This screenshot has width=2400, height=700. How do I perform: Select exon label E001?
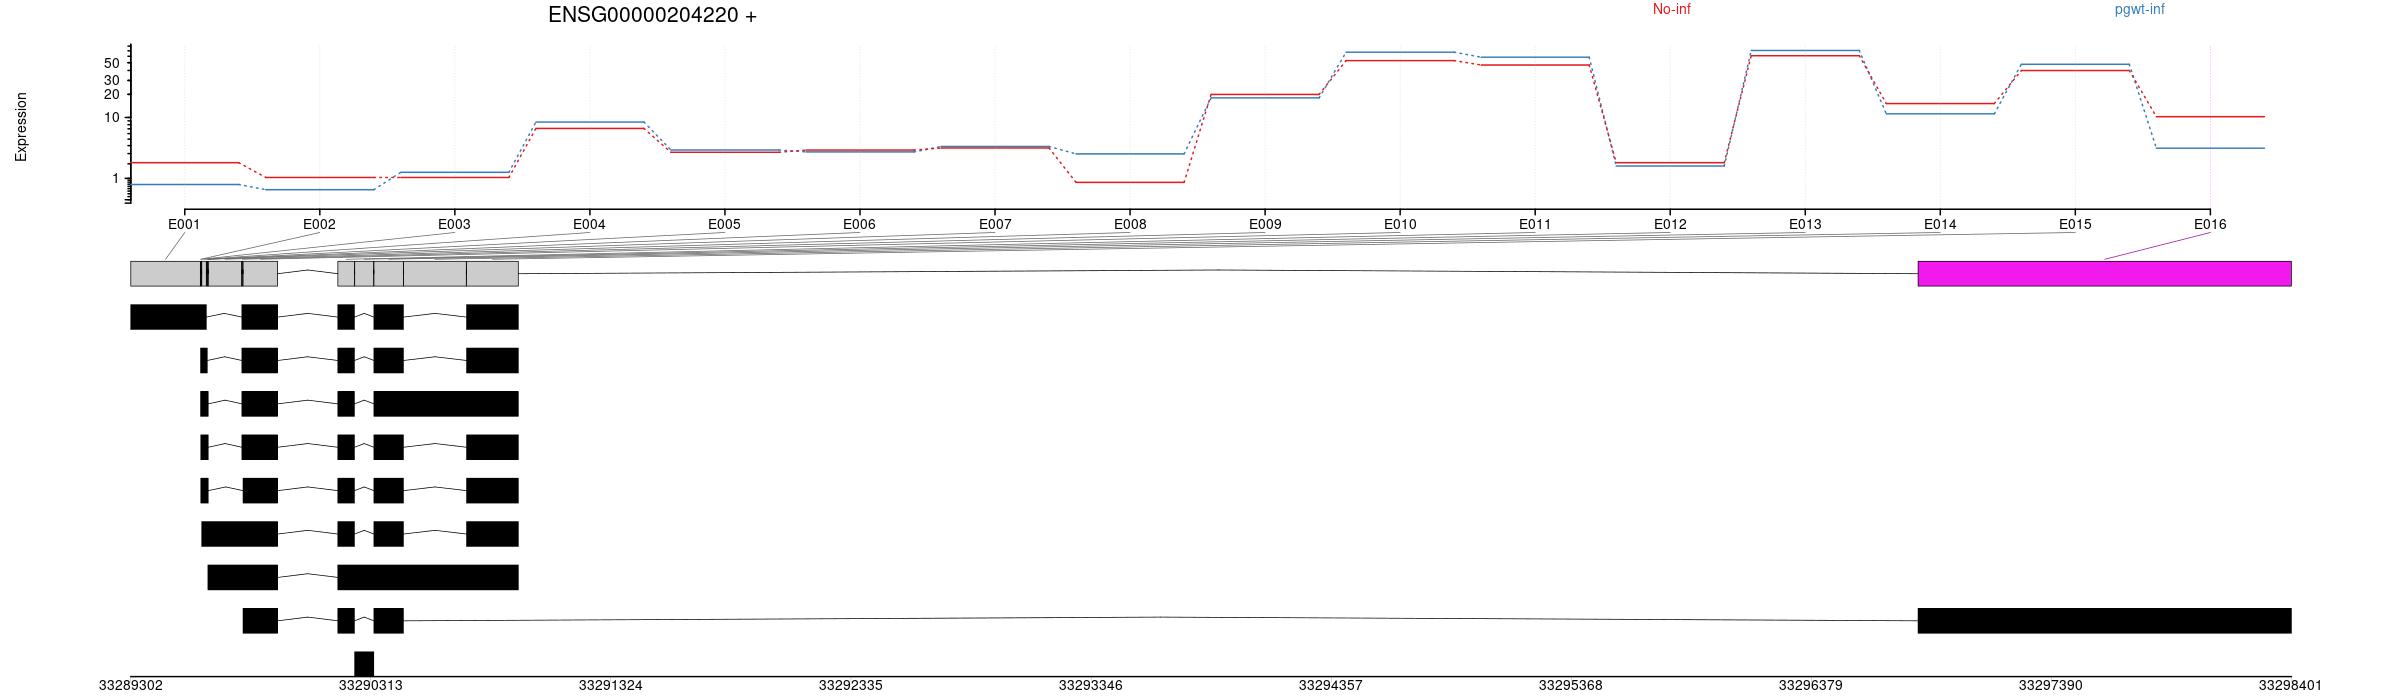click(184, 224)
